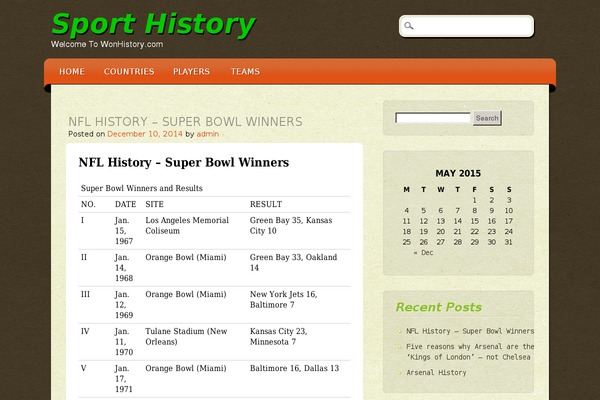The height and width of the screenshot is (400, 600).
Task: Click the NO. column header
Action: pyautogui.click(x=88, y=204)
